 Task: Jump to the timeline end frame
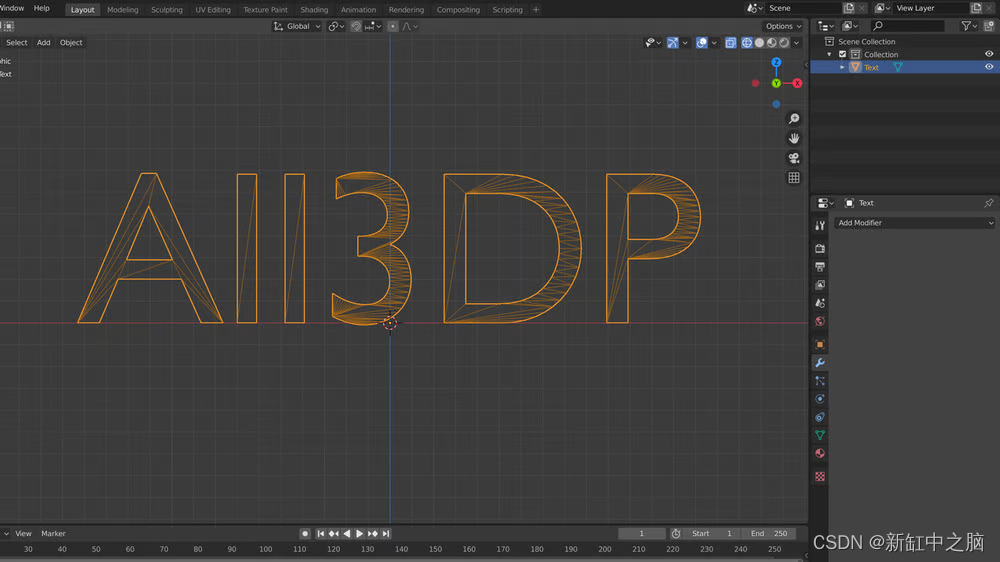(386, 533)
